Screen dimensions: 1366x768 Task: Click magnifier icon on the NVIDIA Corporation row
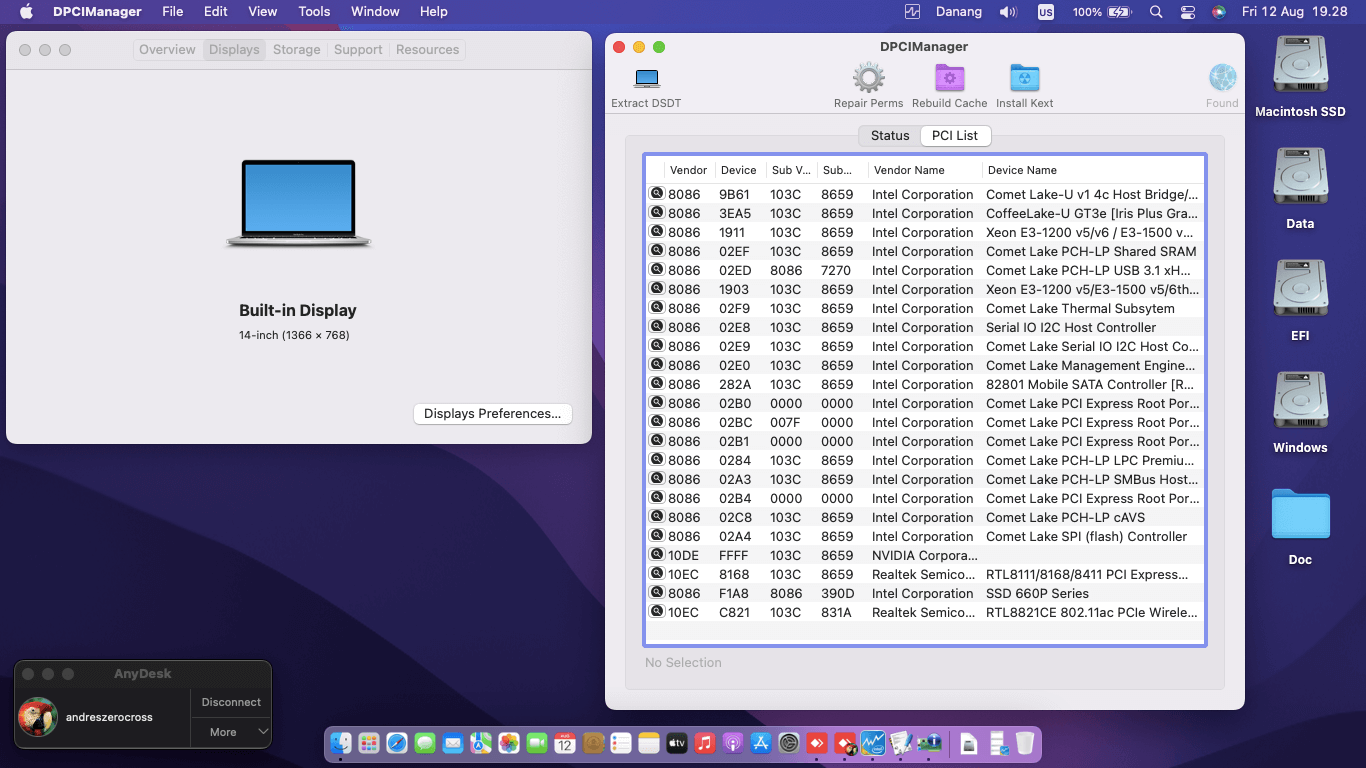(656, 554)
